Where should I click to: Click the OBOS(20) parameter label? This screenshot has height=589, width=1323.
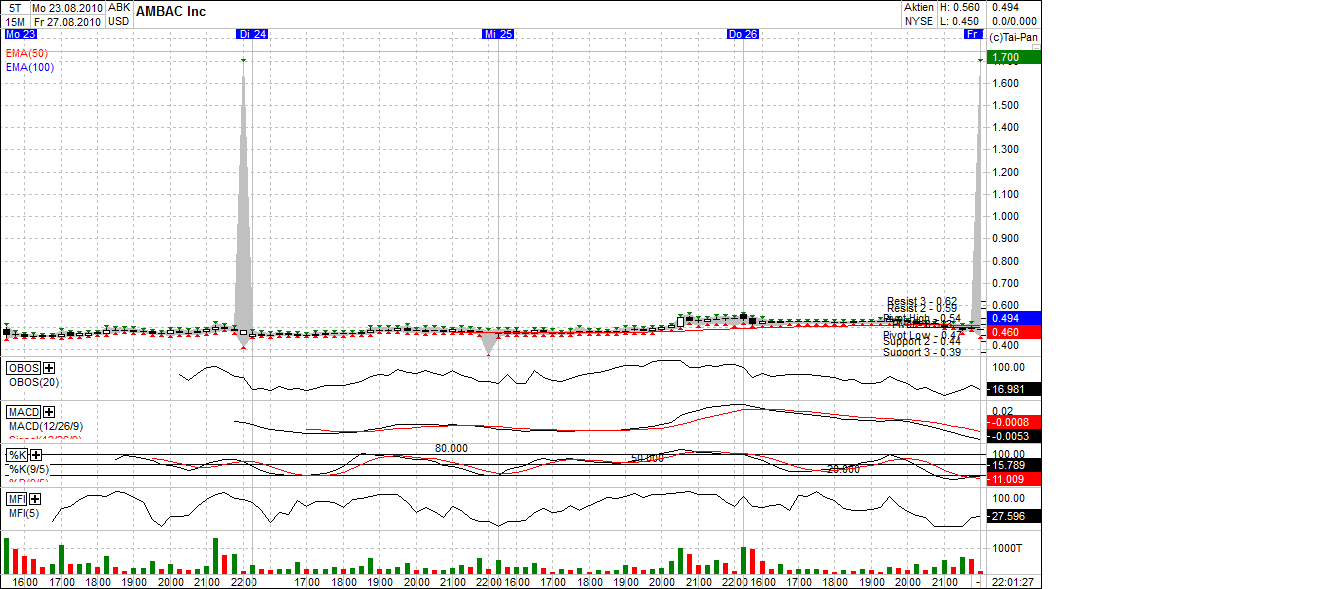click(x=34, y=382)
